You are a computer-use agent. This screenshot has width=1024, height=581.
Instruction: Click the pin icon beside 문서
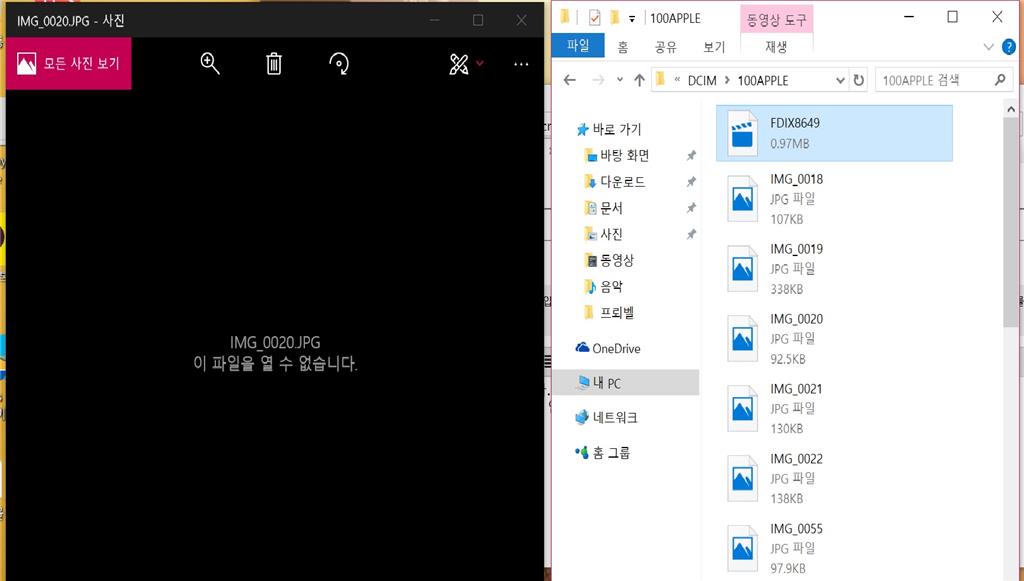click(690, 208)
